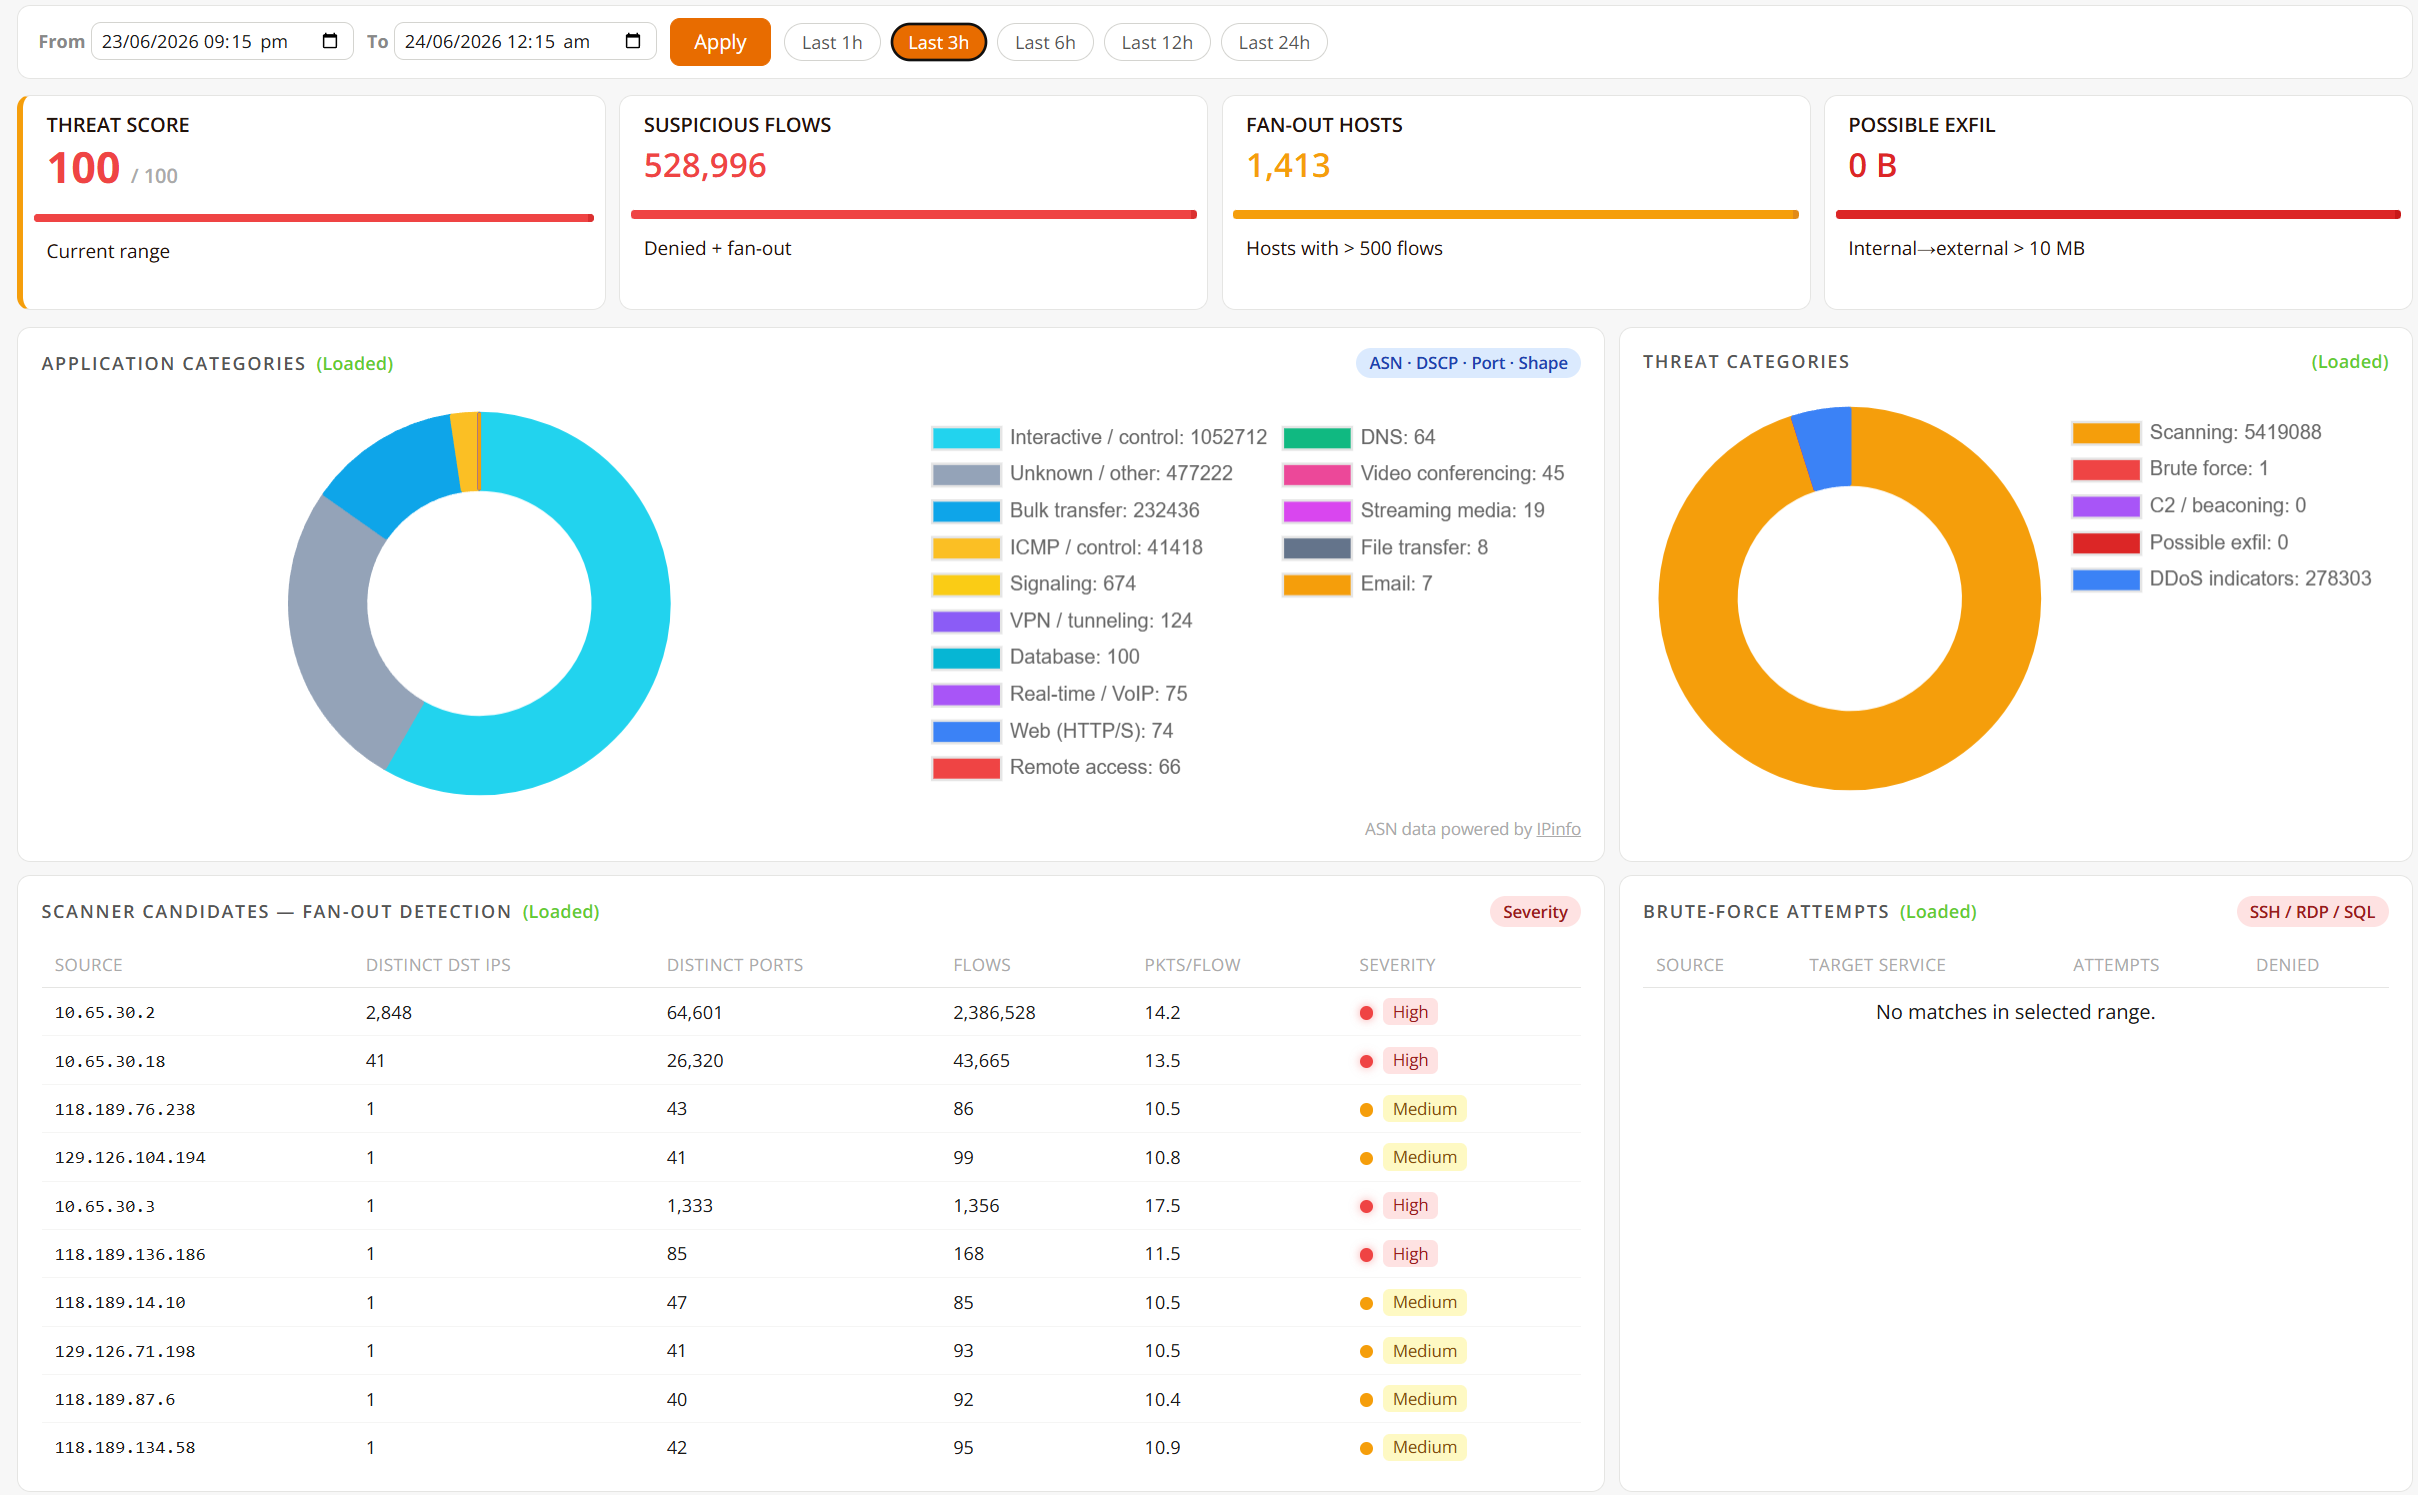Click the Threat Score card

tap(311, 202)
